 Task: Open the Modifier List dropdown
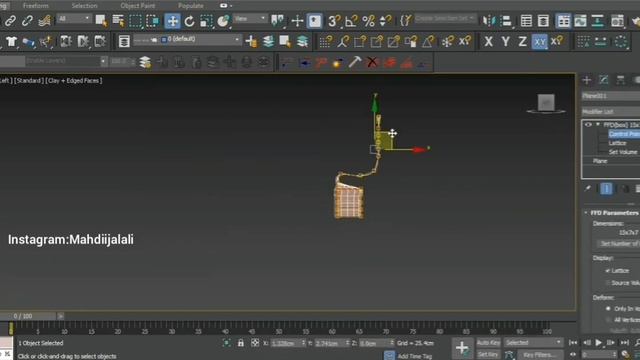(x=611, y=111)
